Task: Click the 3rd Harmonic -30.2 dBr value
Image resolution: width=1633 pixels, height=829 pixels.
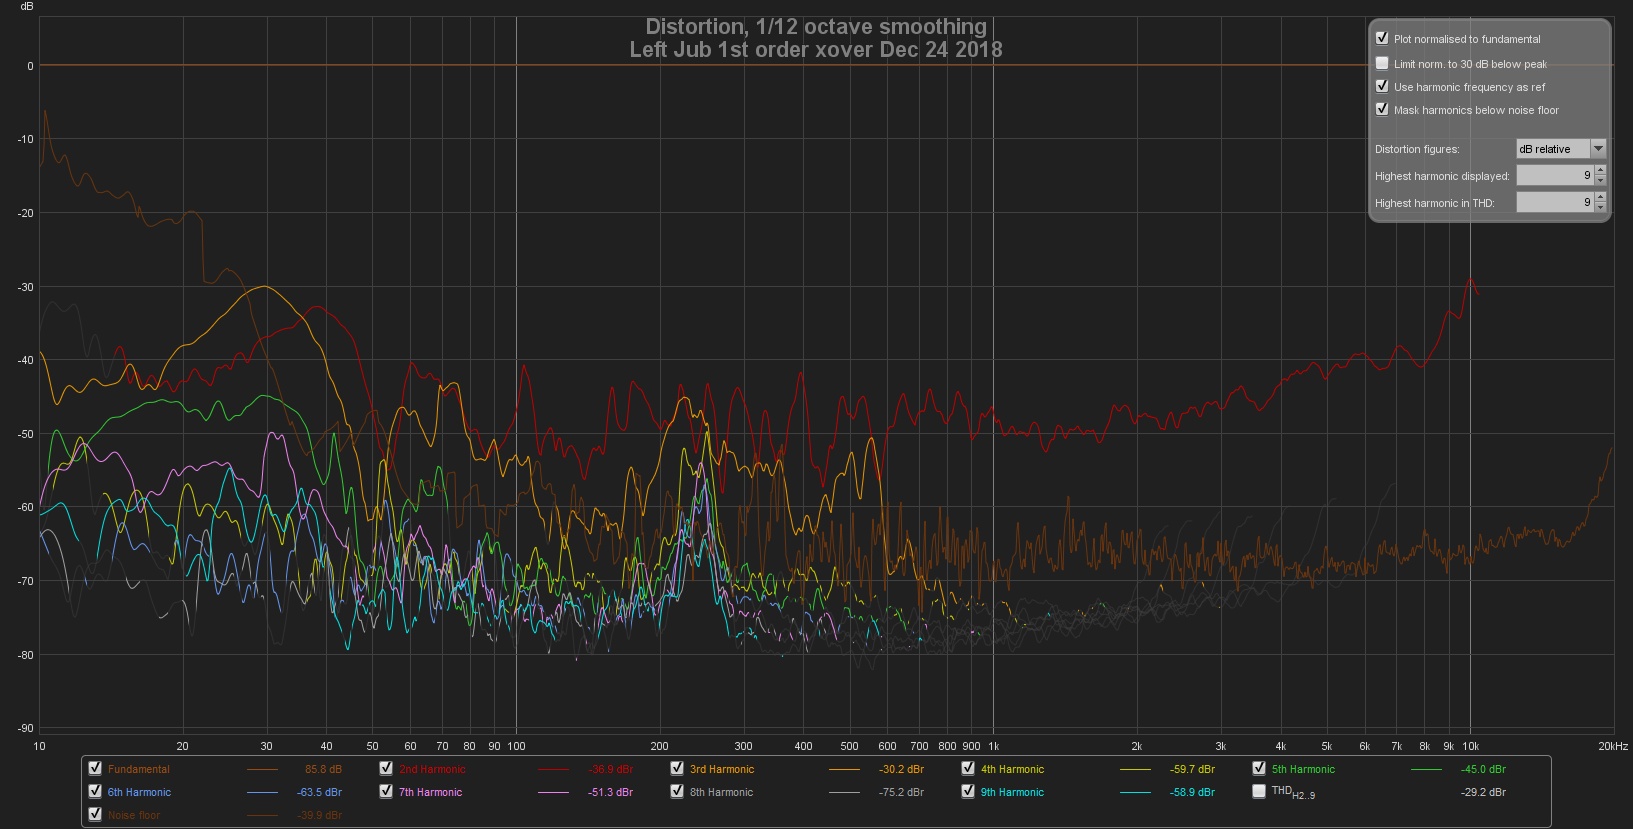Action: pyautogui.click(x=901, y=770)
